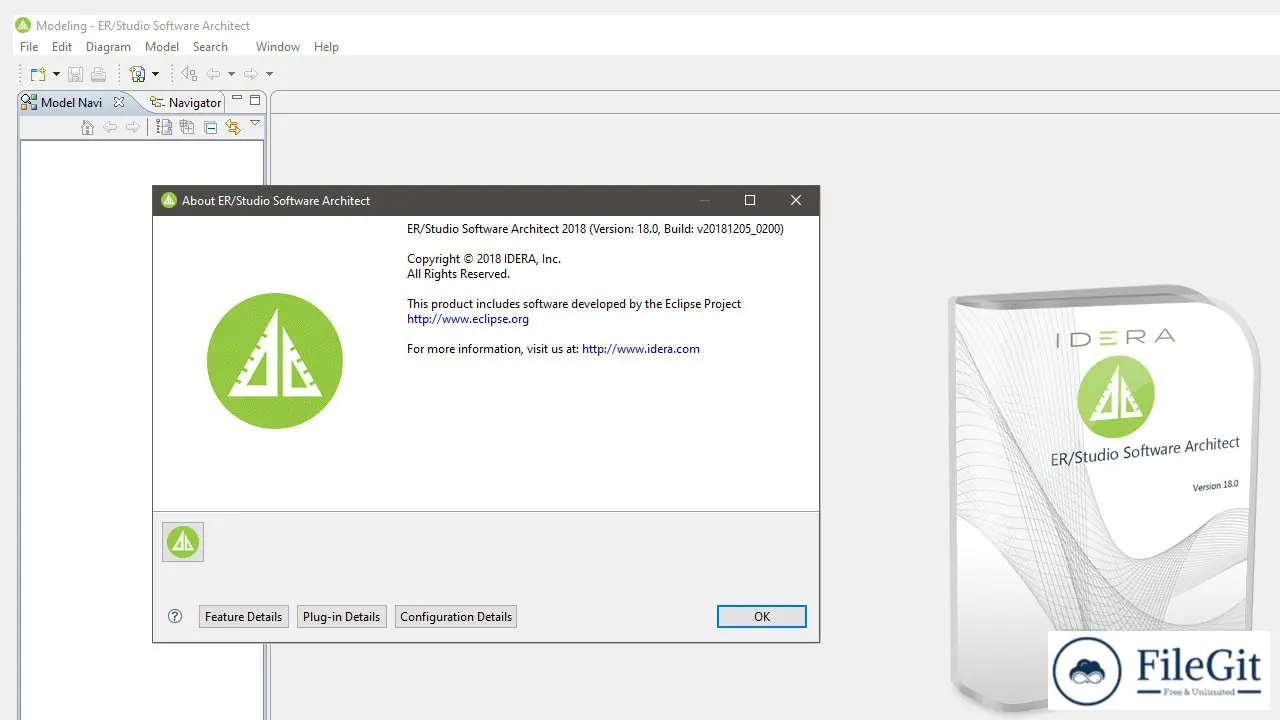Open the Back history dropdown arrow

(x=231, y=74)
